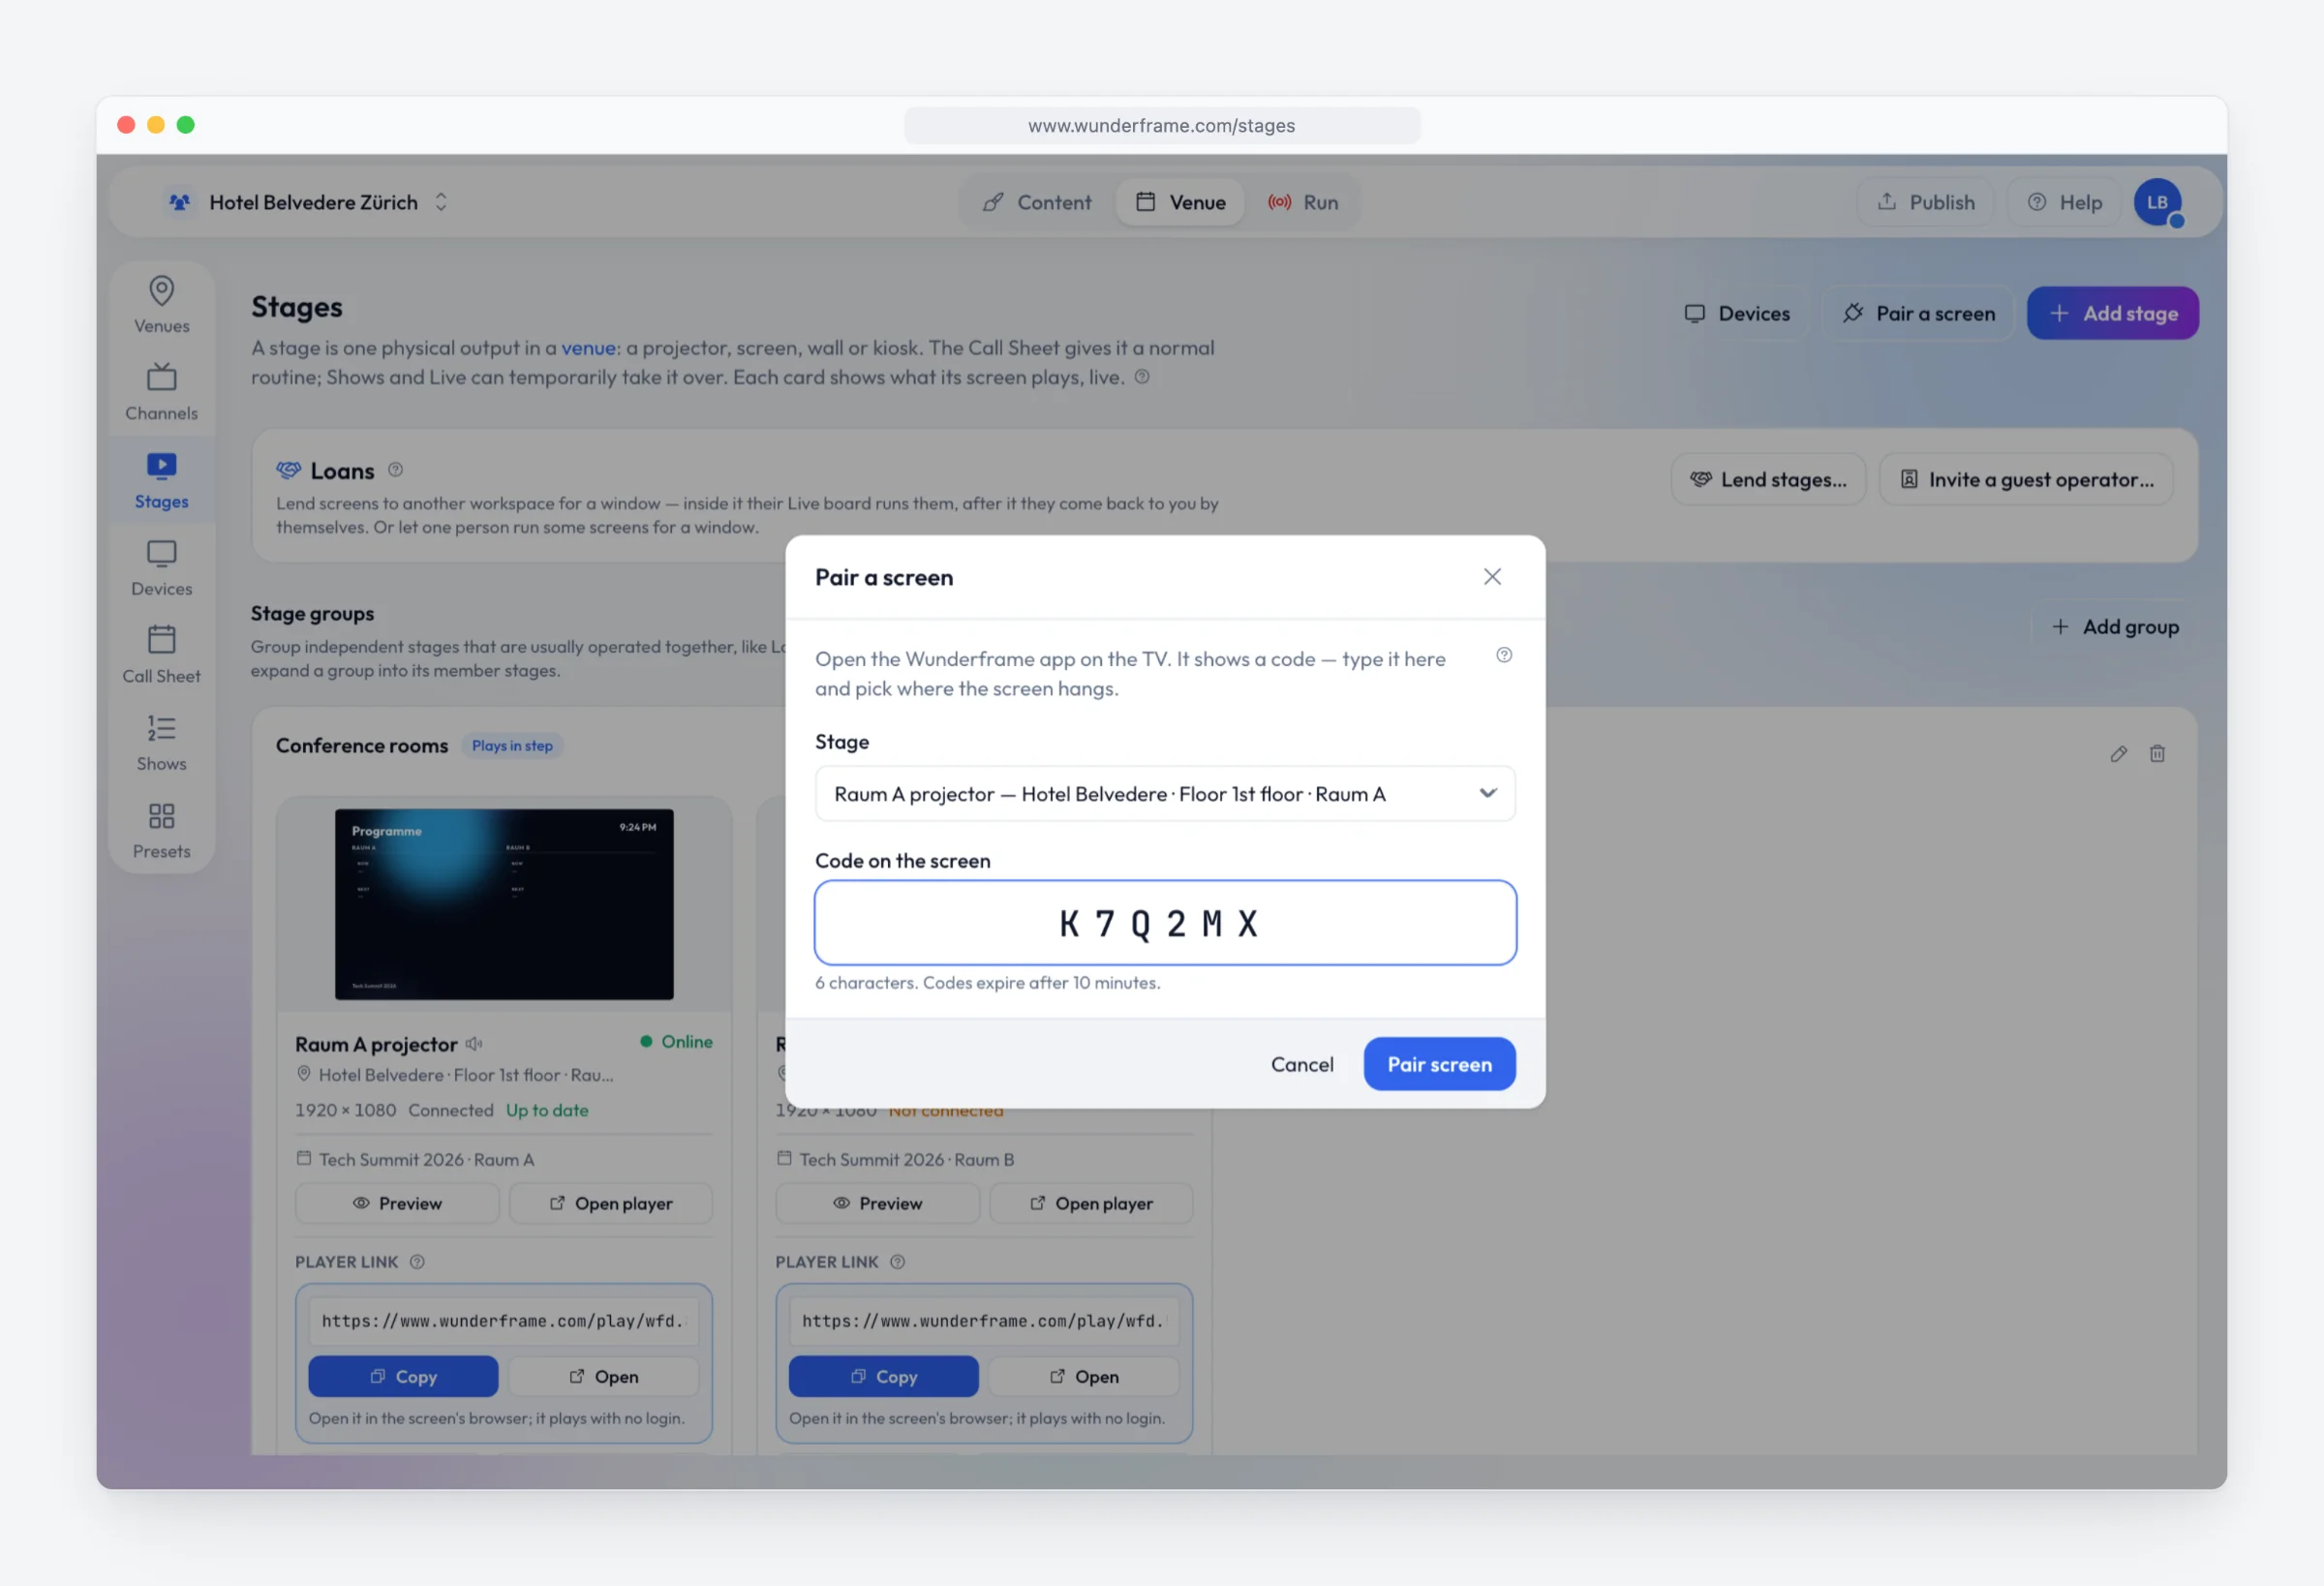Click the workspace logo icon

(x=180, y=203)
